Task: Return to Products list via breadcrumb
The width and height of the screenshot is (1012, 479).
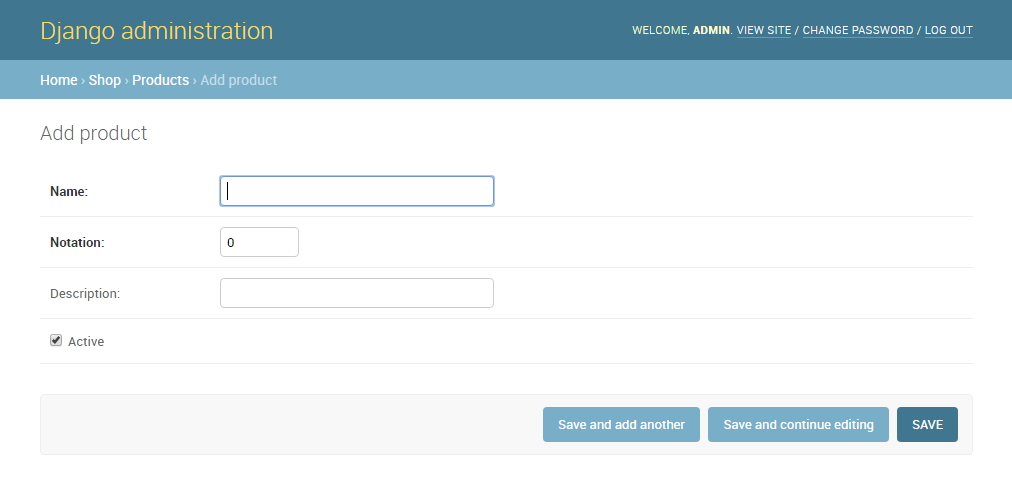Action: [160, 80]
